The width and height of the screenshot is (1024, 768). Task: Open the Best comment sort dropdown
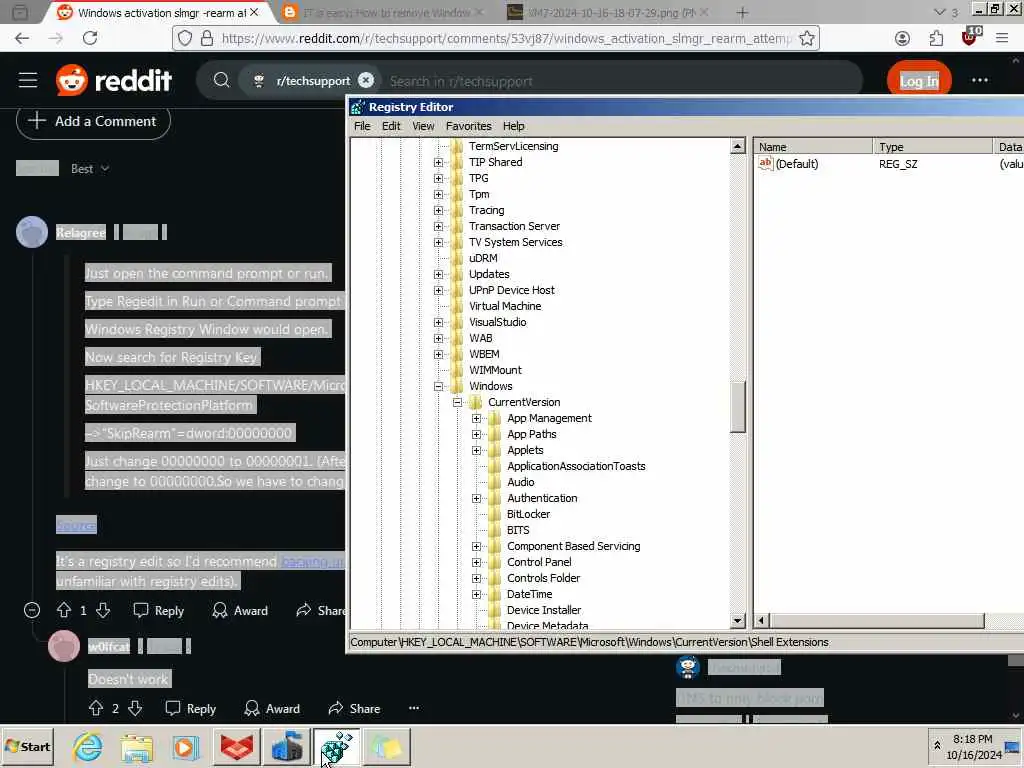(x=90, y=168)
